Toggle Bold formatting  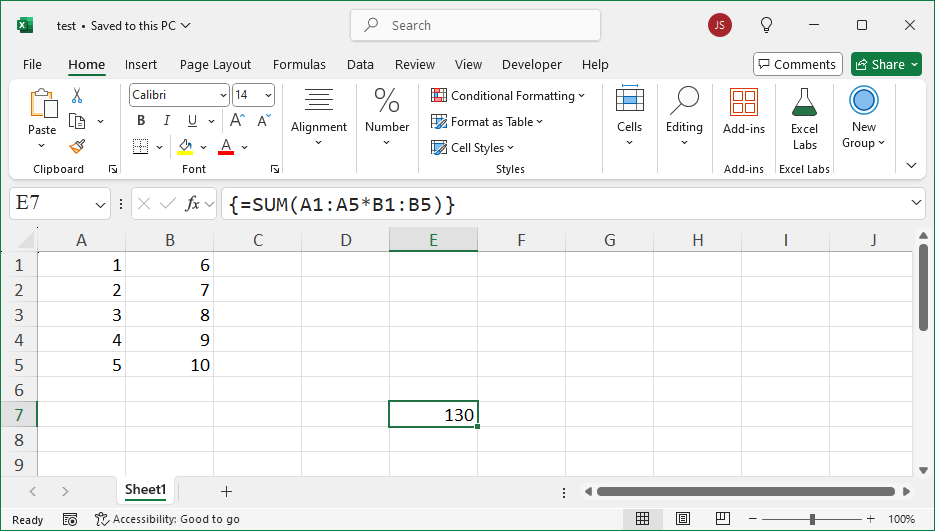tap(141, 121)
